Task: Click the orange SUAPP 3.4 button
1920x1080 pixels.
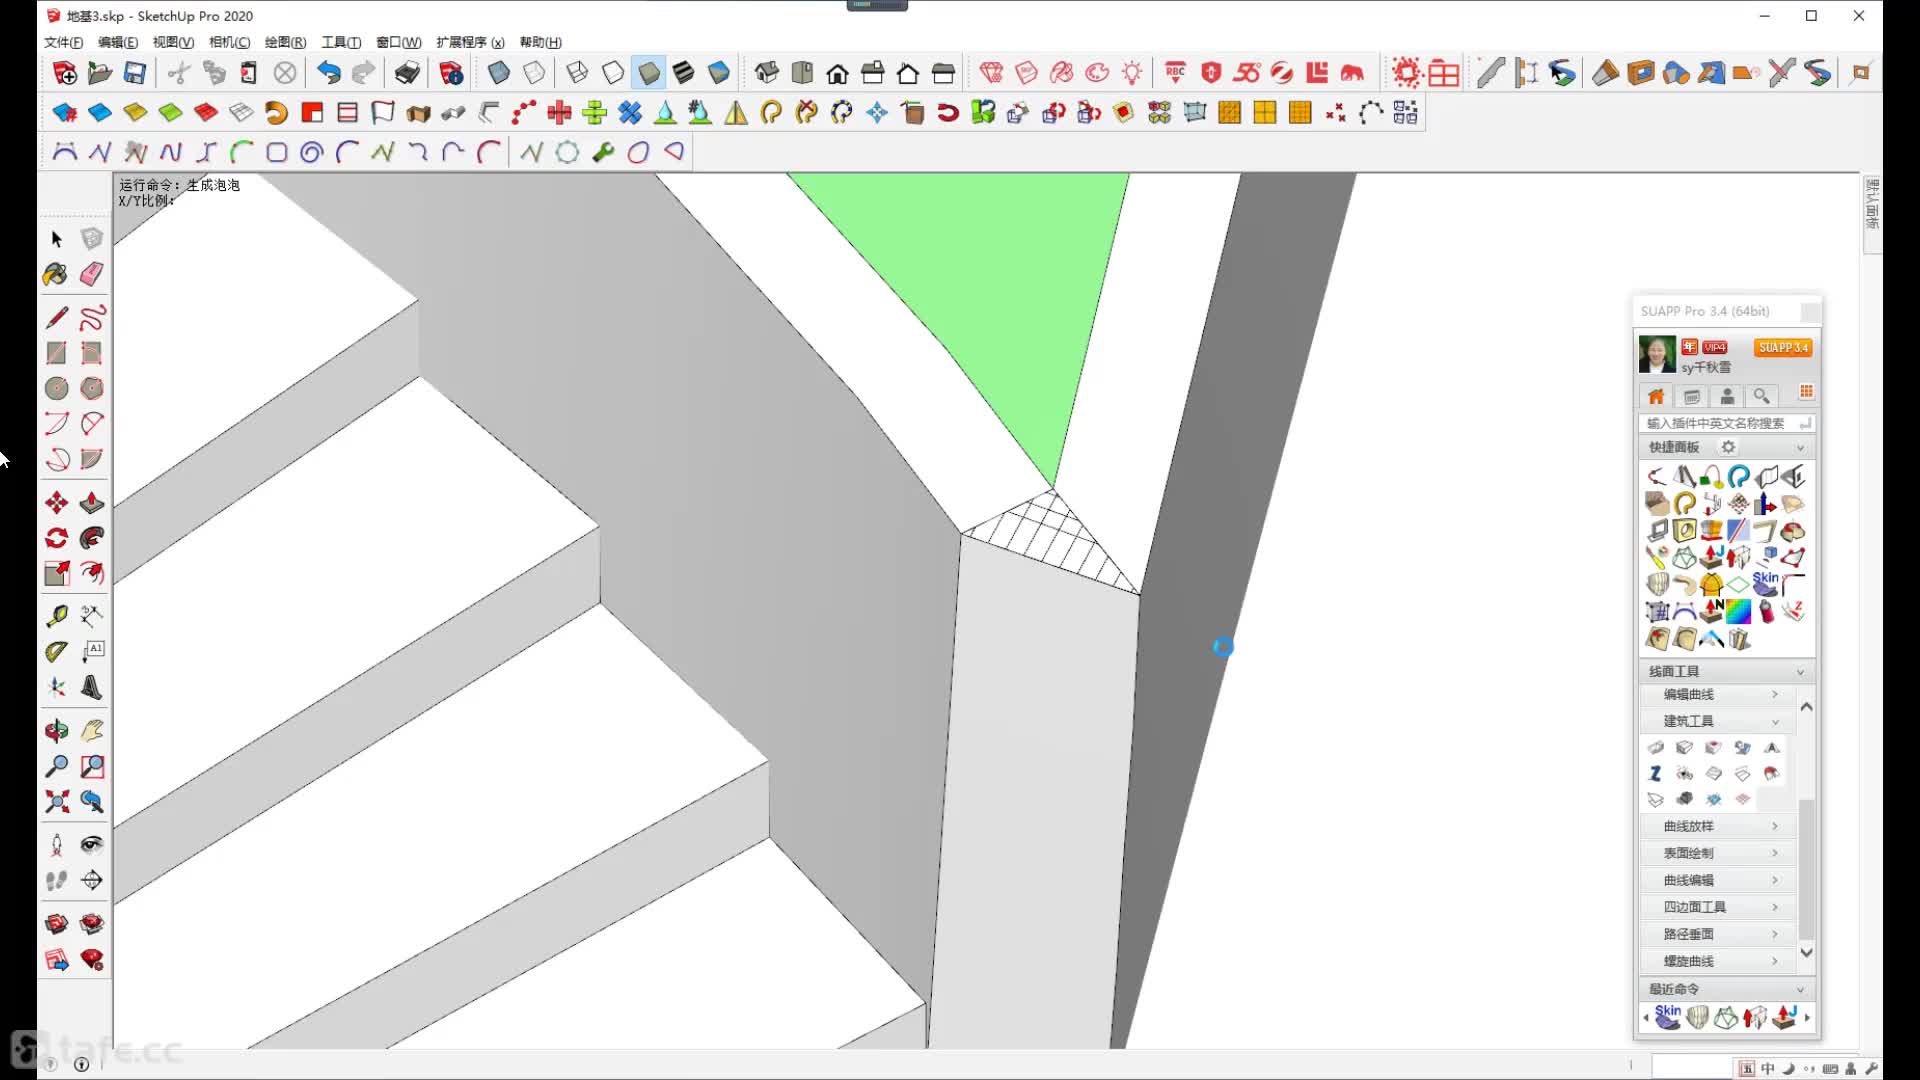Action: point(1783,348)
